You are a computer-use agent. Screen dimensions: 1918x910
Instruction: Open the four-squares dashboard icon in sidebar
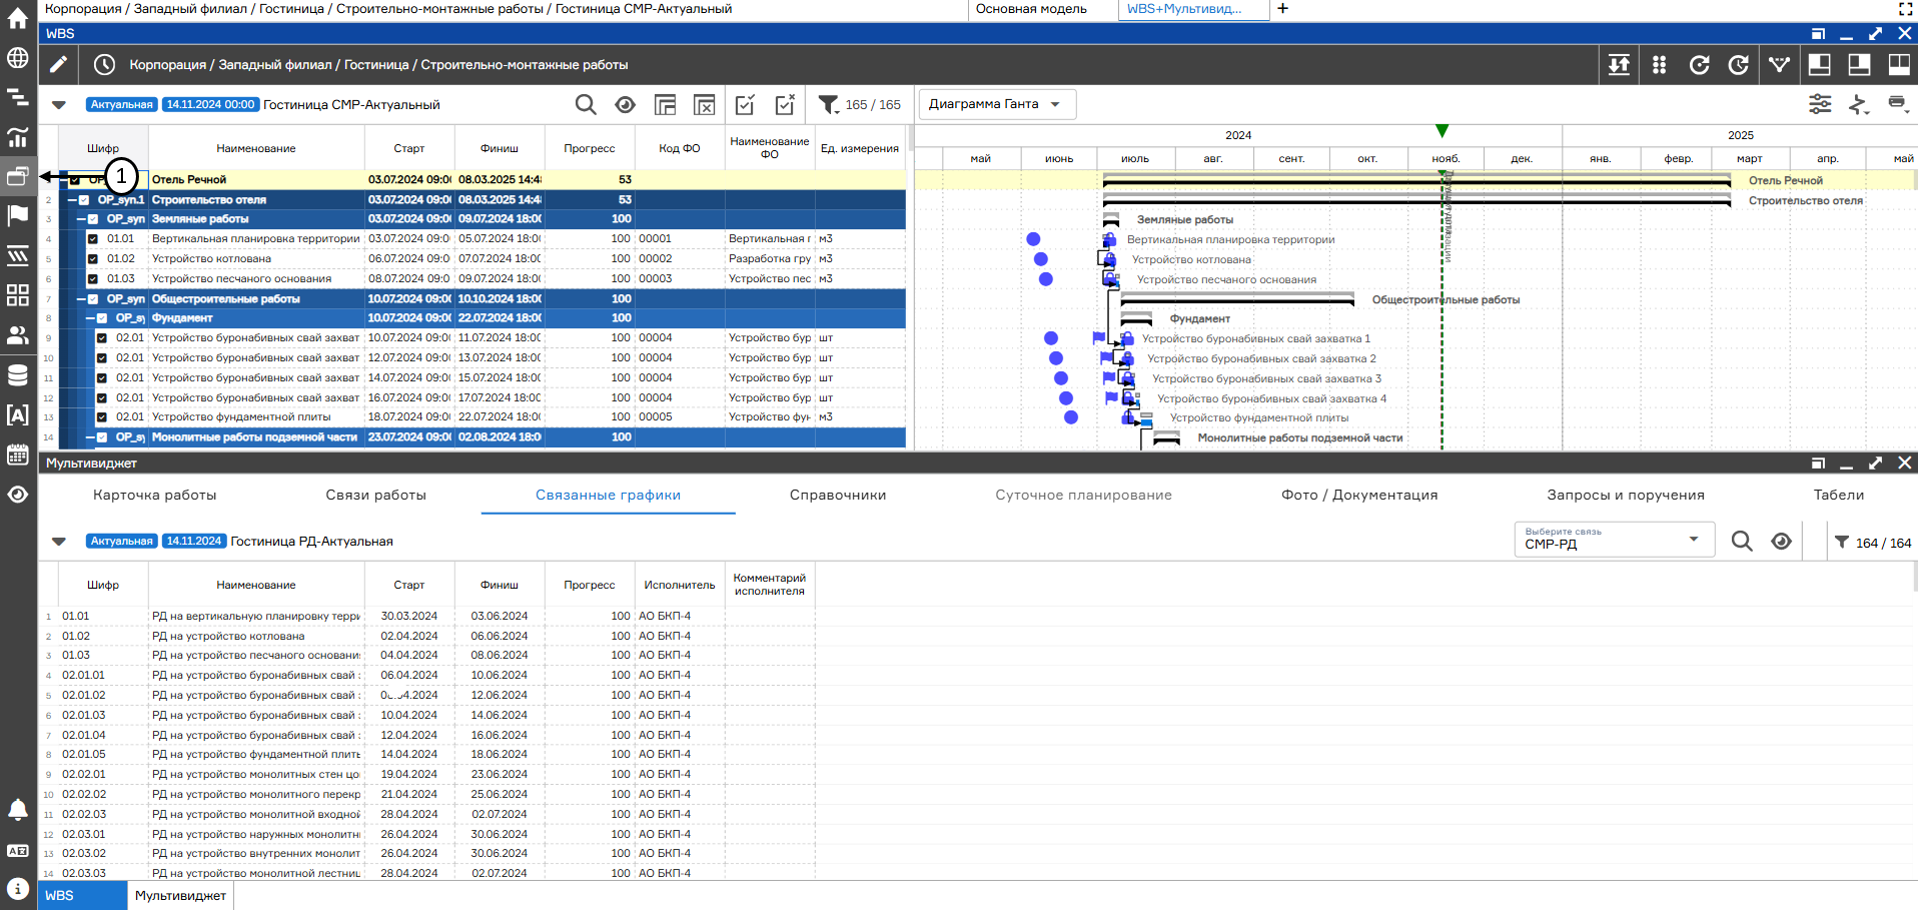[18, 295]
